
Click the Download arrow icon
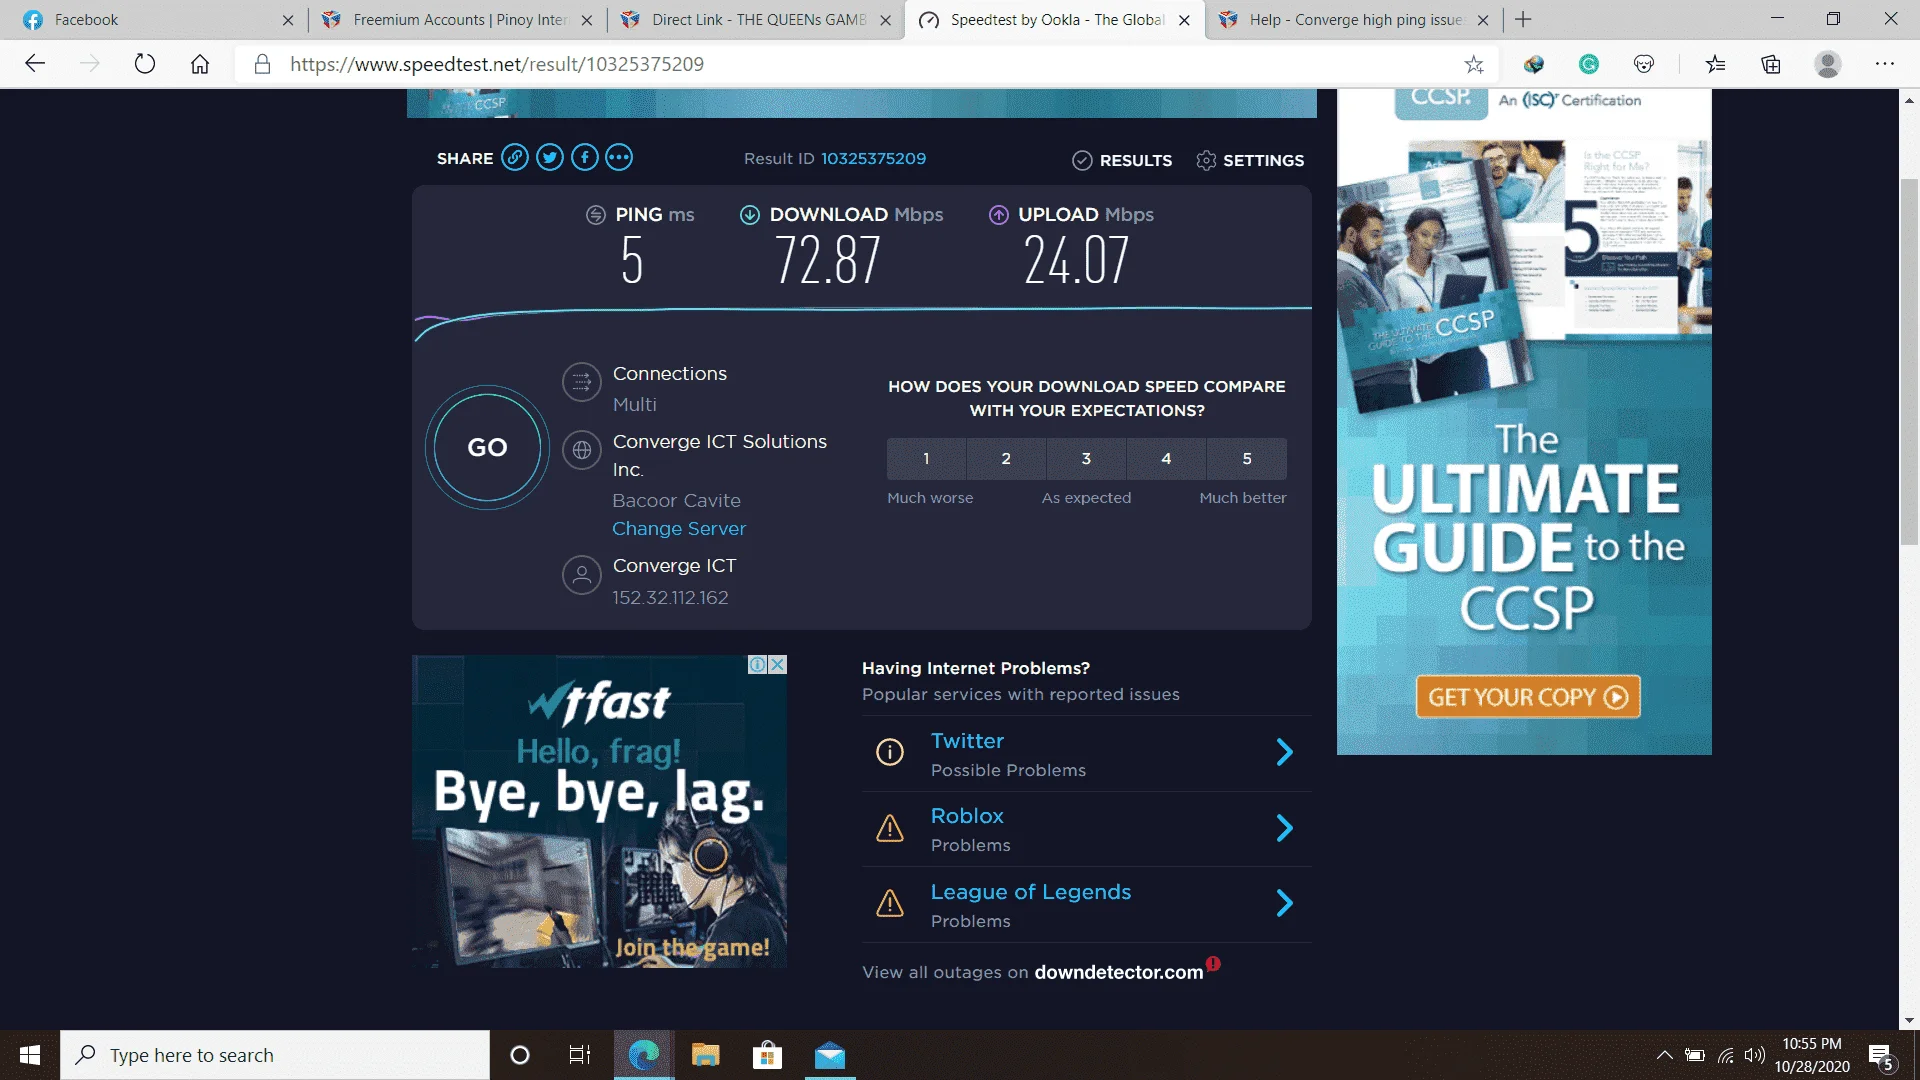tap(750, 214)
